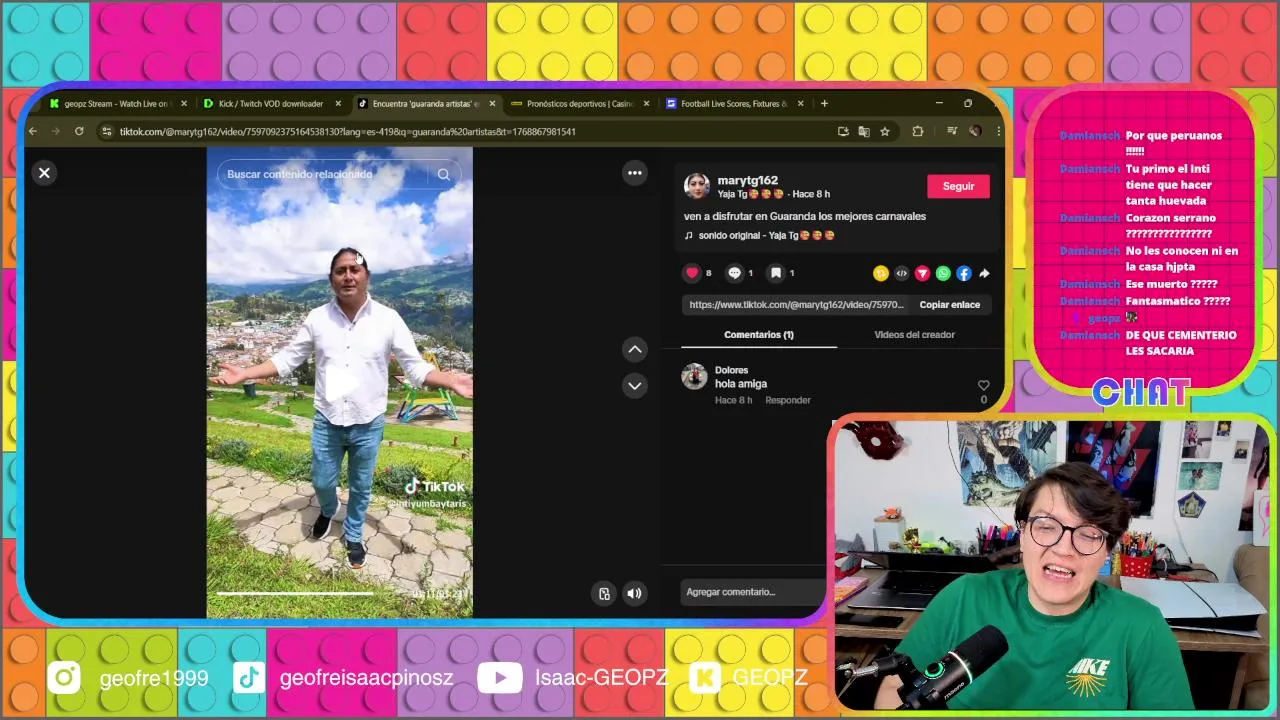1280x720 pixels.
Task: Click the embed code icon
Action: click(901, 273)
